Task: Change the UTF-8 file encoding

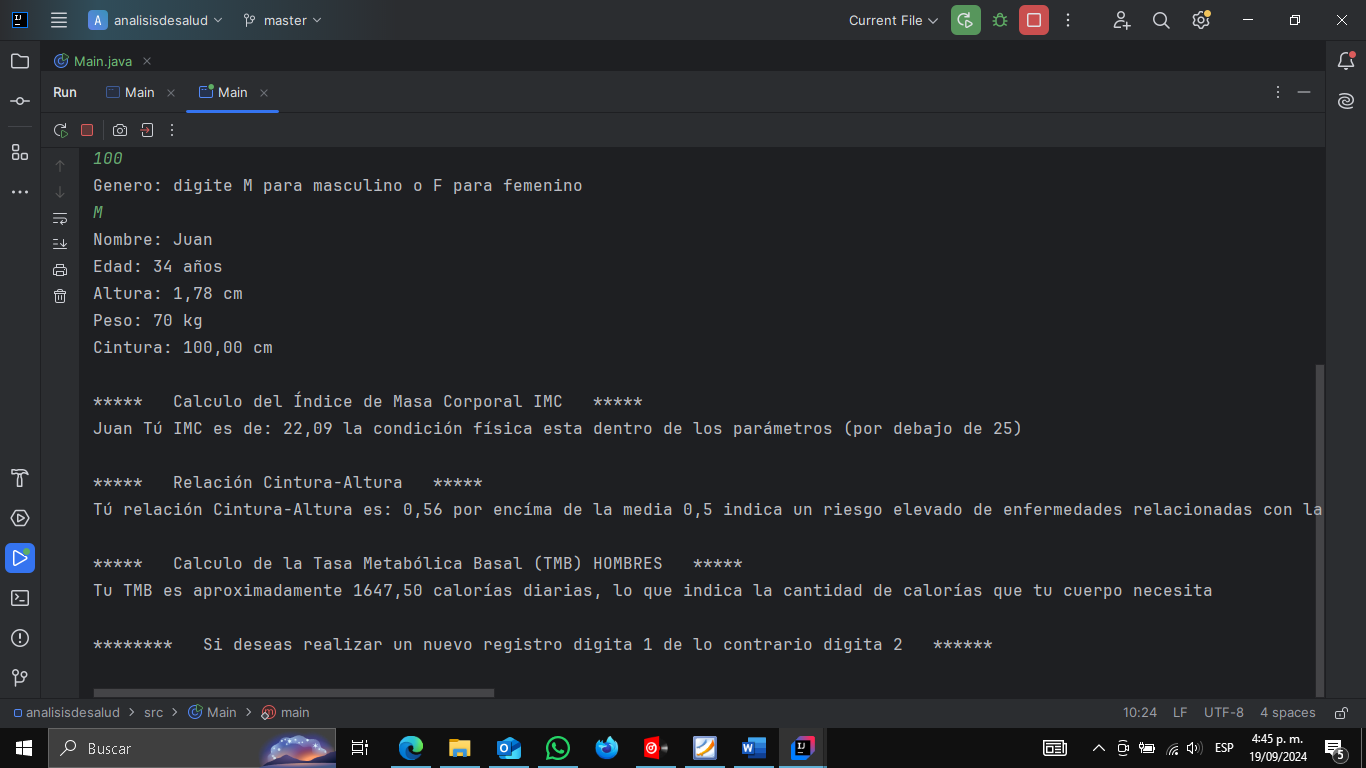Action: (1224, 713)
